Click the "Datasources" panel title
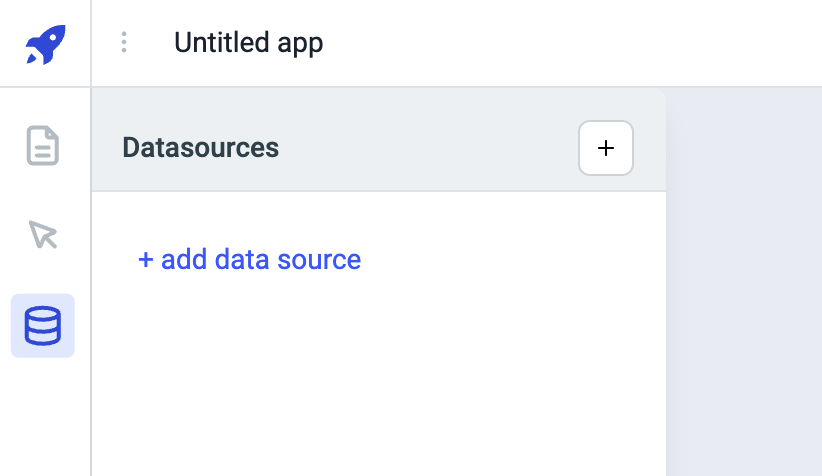Screen dimensions: 822x476 pyautogui.click(x=200, y=148)
